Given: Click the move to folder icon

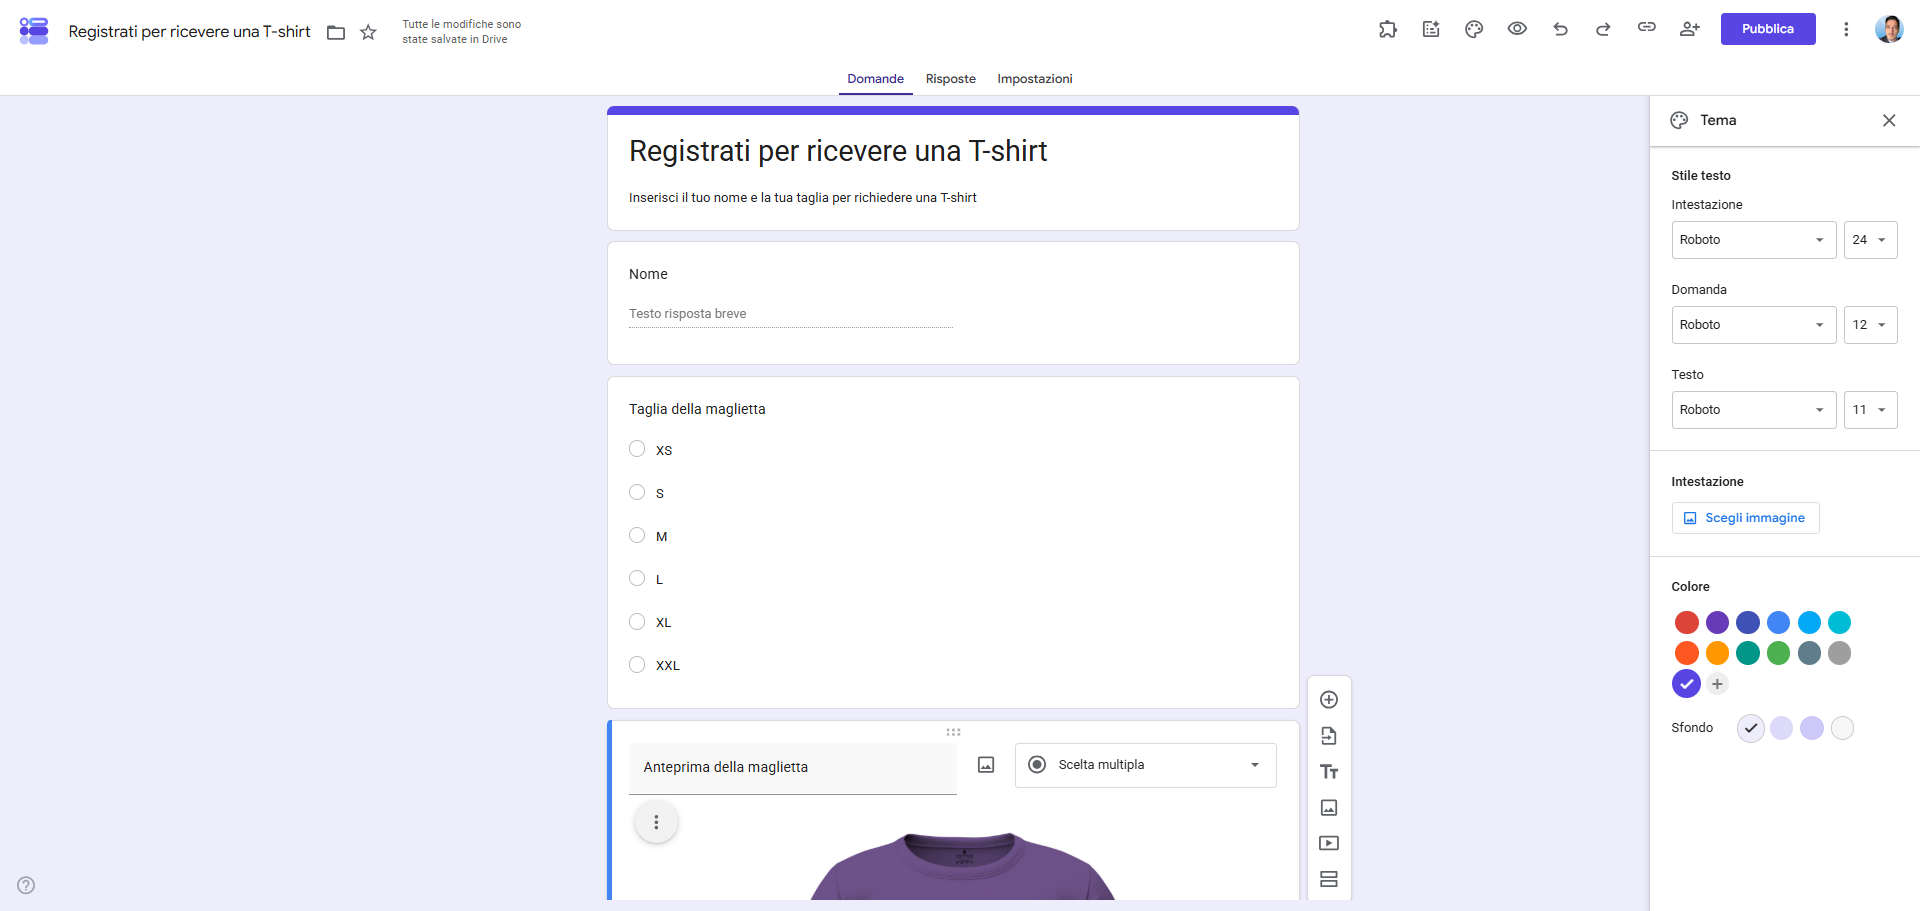Looking at the screenshot, I should 336,33.
